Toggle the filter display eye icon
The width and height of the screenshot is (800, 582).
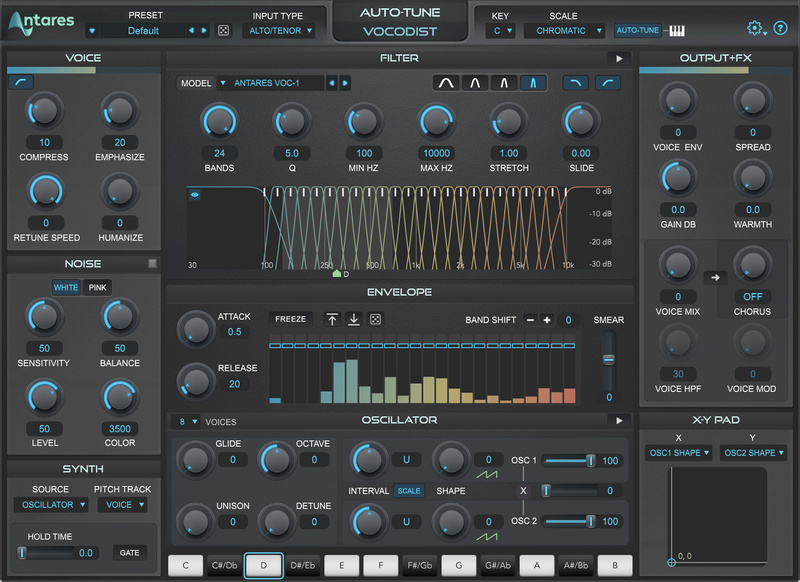195,195
